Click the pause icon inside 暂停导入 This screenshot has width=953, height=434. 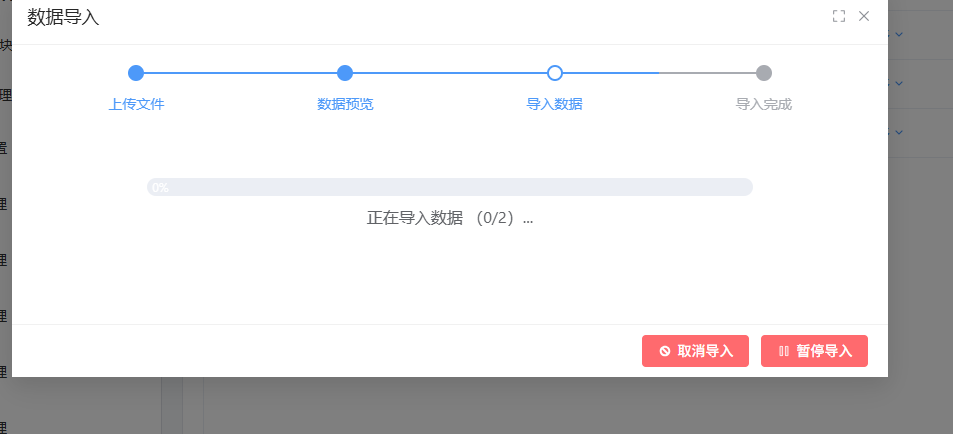tap(784, 351)
